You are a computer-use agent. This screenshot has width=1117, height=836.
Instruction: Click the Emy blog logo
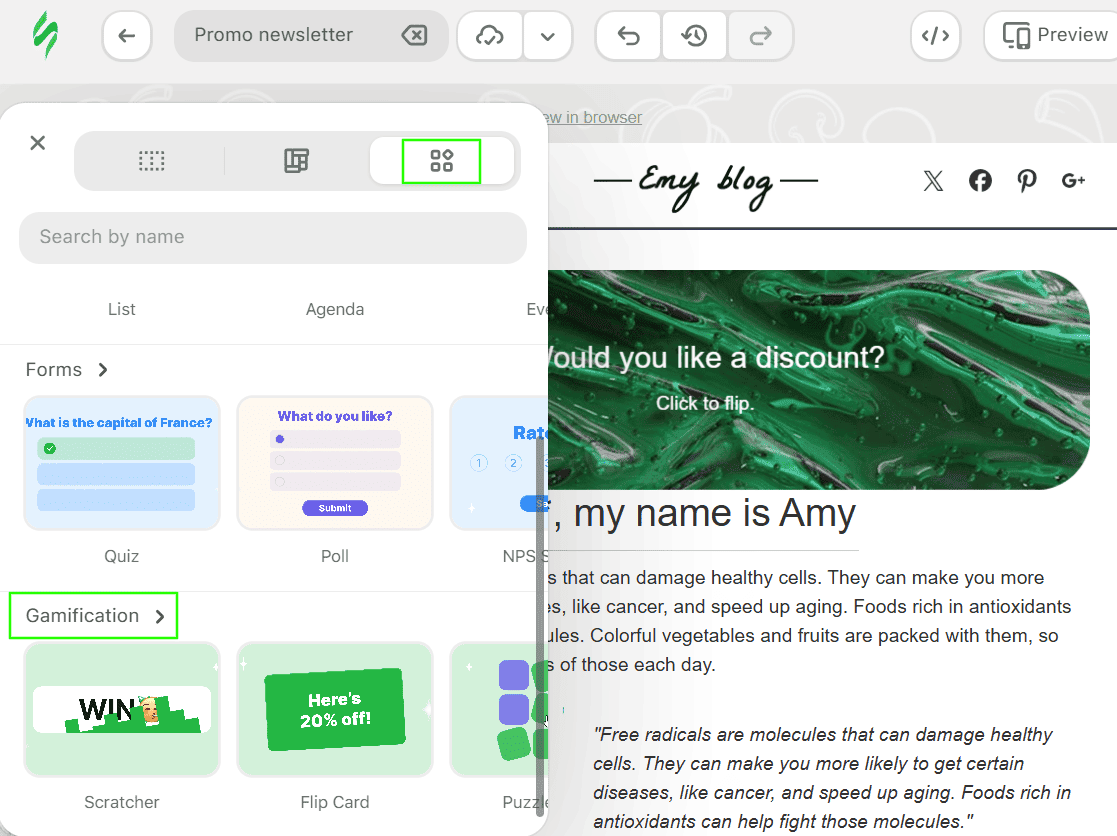pyautogui.click(x=706, y=185)
